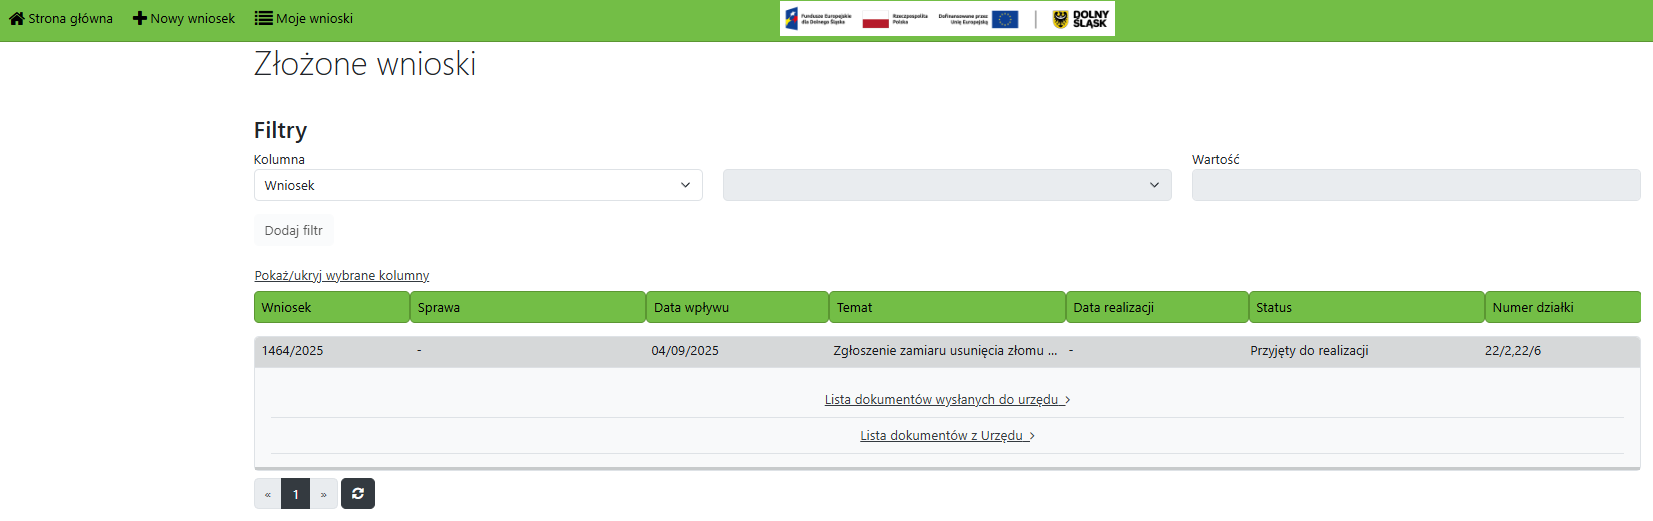1653x521 pixels.
Task: Click Pokaż/ukryj wybrane kolumny link
Action: click(x=341, y=276)
